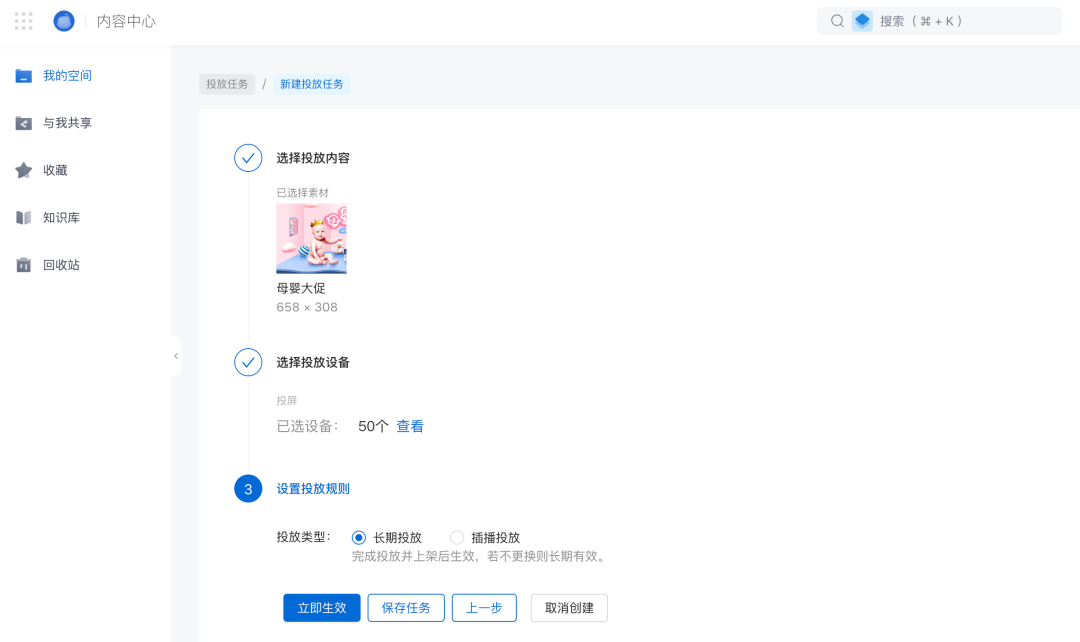Go to 投放任务 breadcrumb
Viewport: 1080px width, 642px height.
pos(227,84)
